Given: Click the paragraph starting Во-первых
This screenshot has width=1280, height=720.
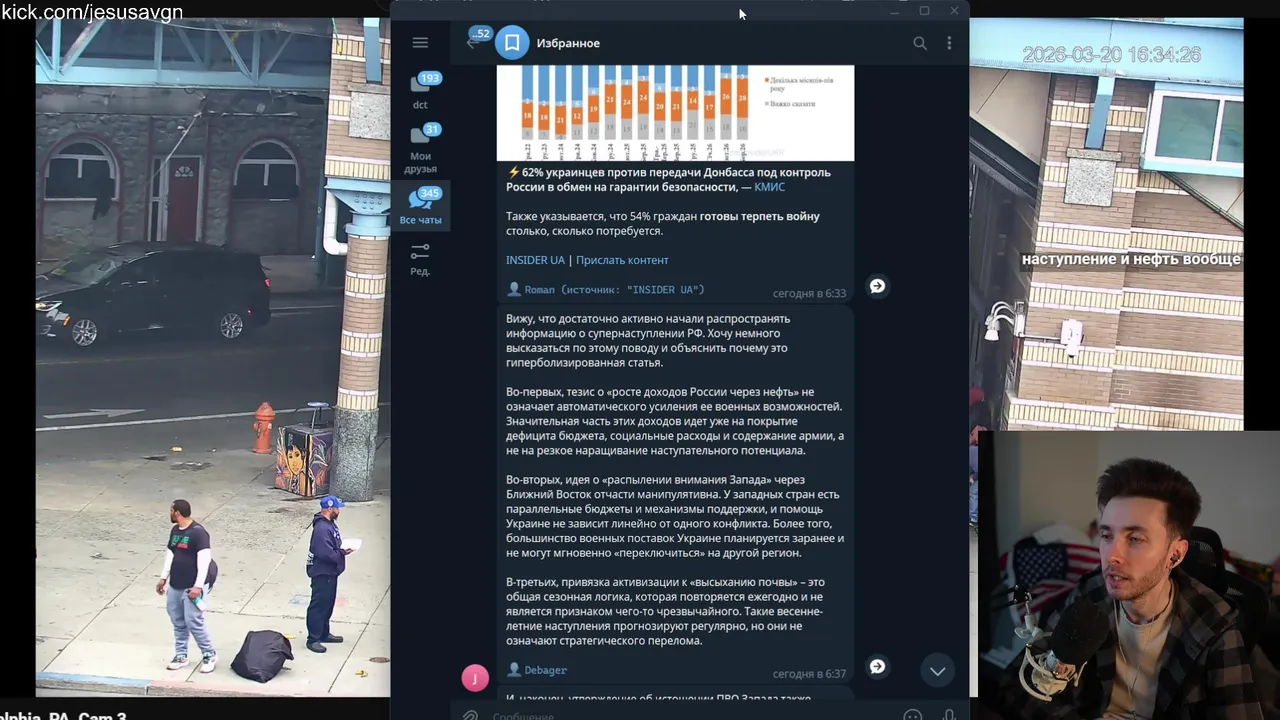Looking at the screenshot, I should pos(675,421).
